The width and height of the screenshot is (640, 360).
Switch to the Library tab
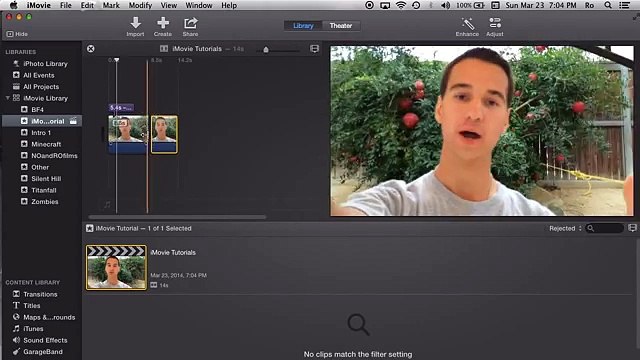click(x=303, y=26)
